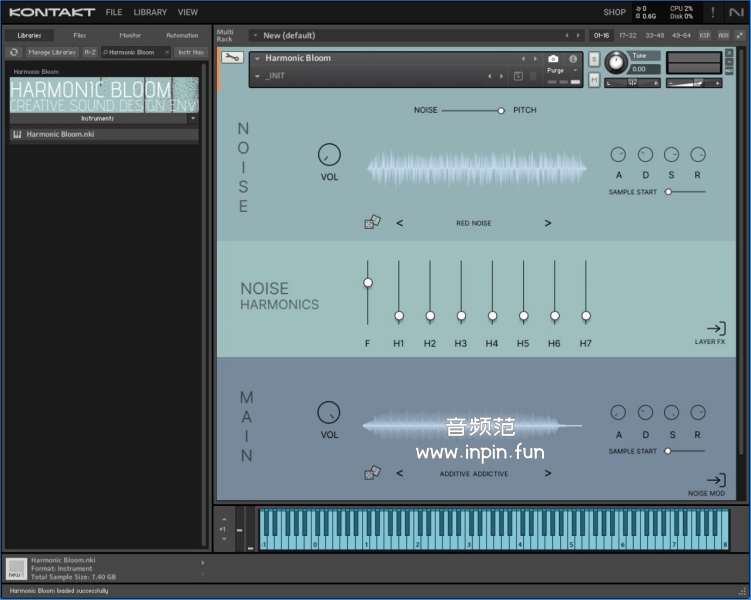This screenshot has height=600, width=751.
Task: Click the snapshot camera icon
Action: (x=553, y=59)
